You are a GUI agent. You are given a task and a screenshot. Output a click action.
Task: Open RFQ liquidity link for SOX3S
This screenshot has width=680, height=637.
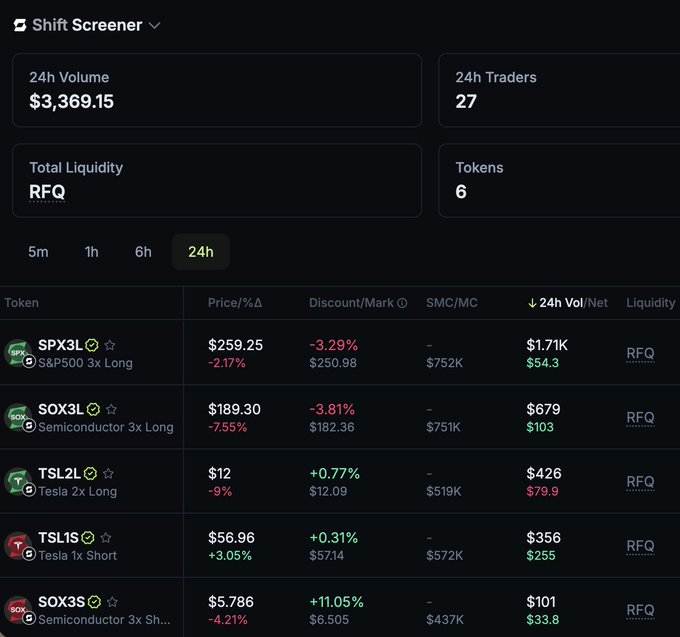[640, 610]
